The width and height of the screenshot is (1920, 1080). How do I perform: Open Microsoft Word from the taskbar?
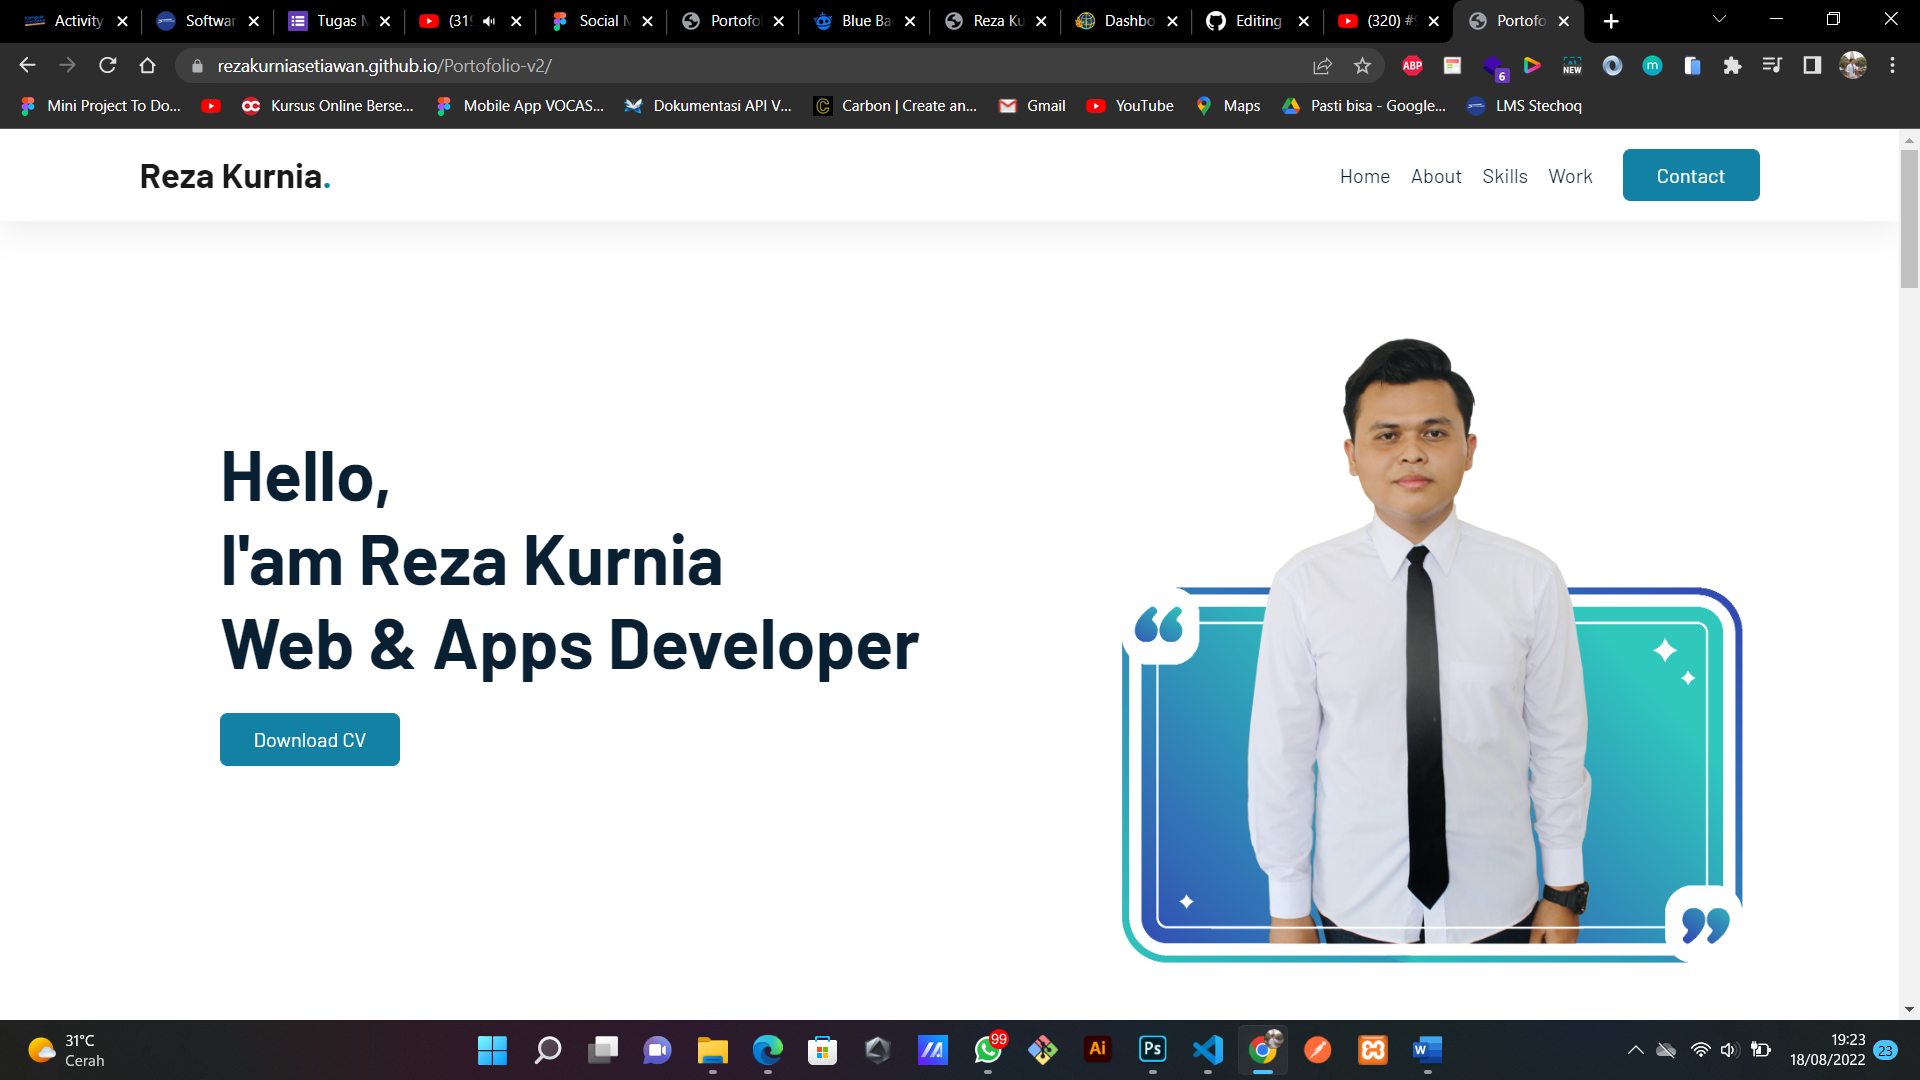[x=1427, y=1051]
